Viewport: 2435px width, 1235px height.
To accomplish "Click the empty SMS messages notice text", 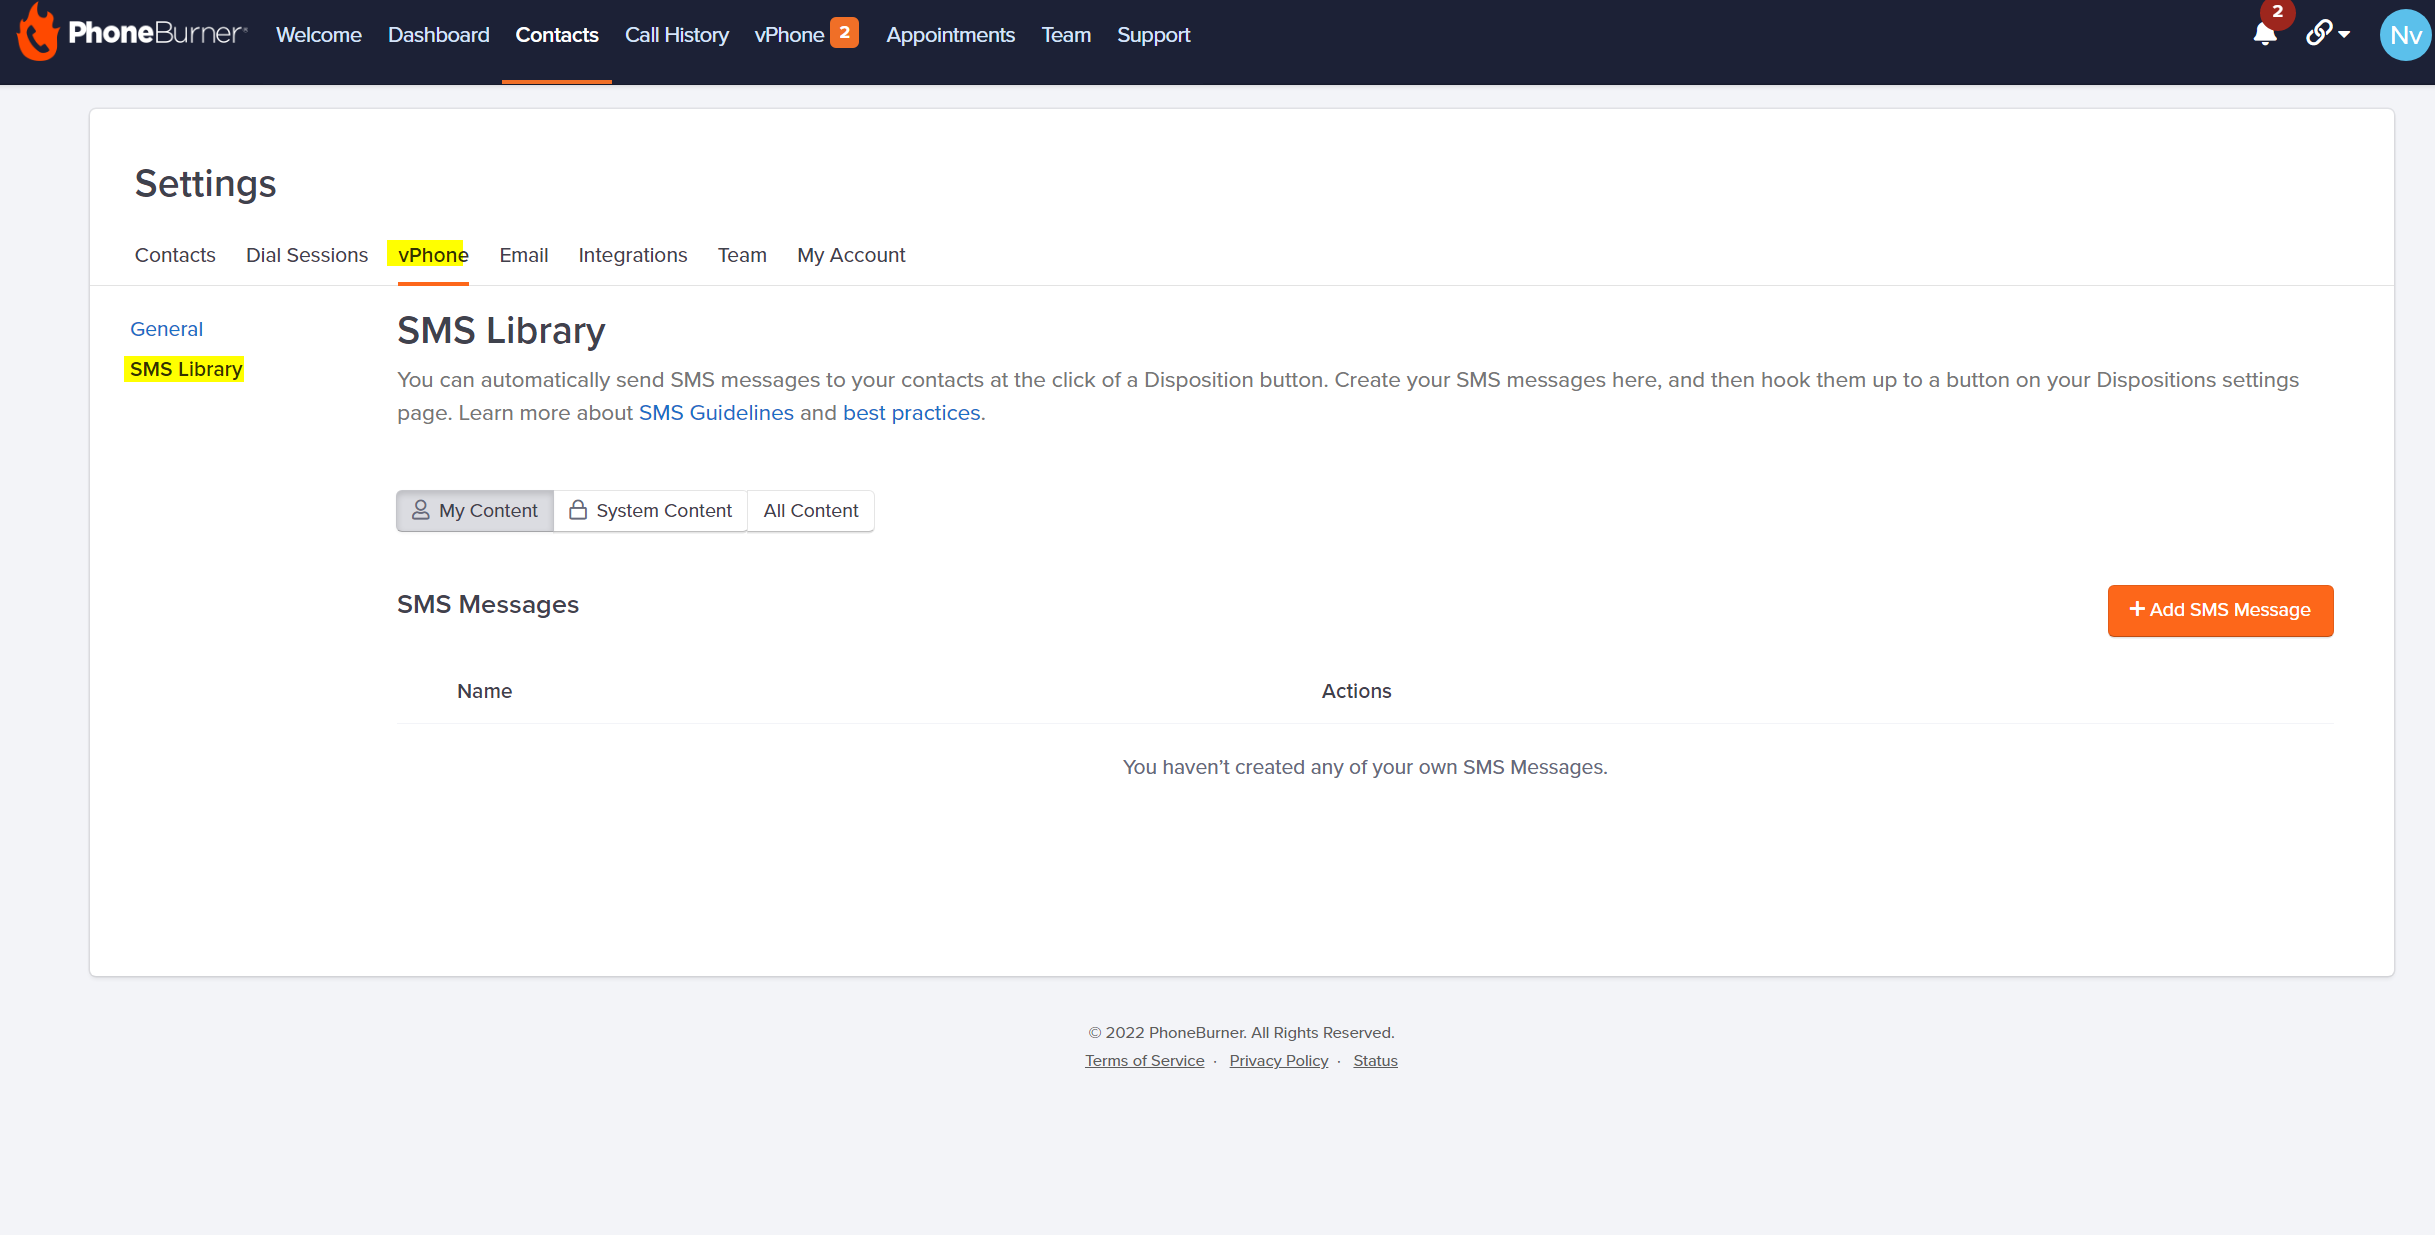I will point(1365,767).
